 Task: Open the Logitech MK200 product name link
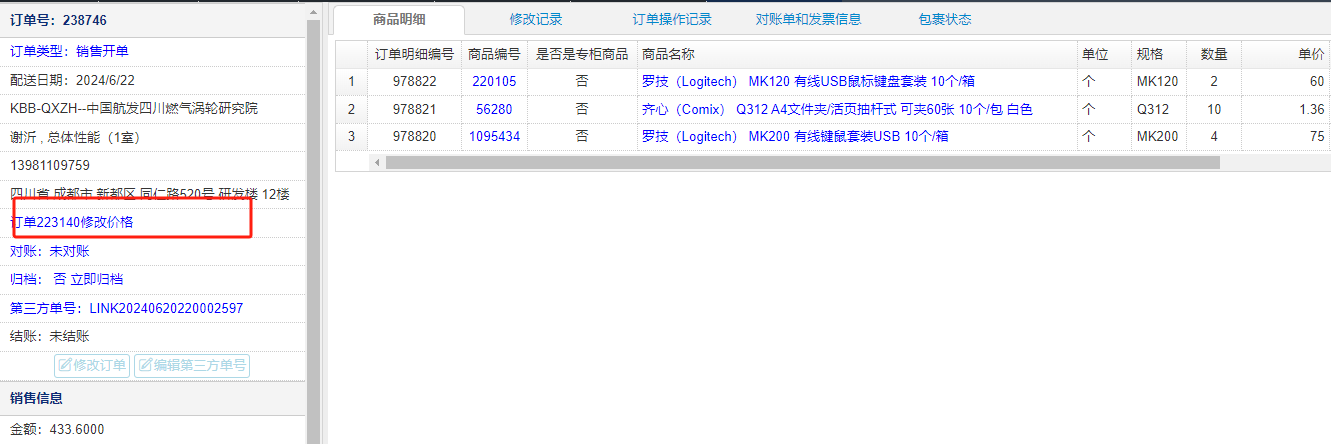pyautogui.click(x=795, y=136)
